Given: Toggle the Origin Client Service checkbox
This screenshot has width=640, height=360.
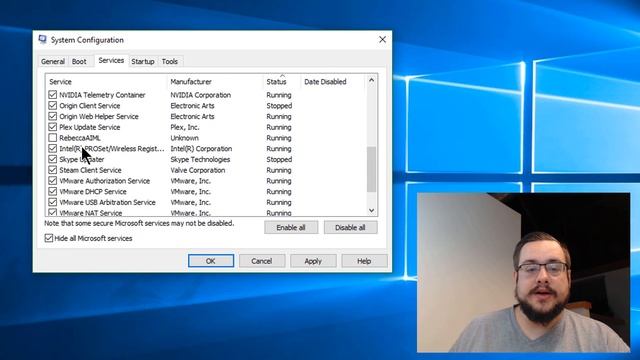Looking at the screenshot, I should tap(52, 105).
